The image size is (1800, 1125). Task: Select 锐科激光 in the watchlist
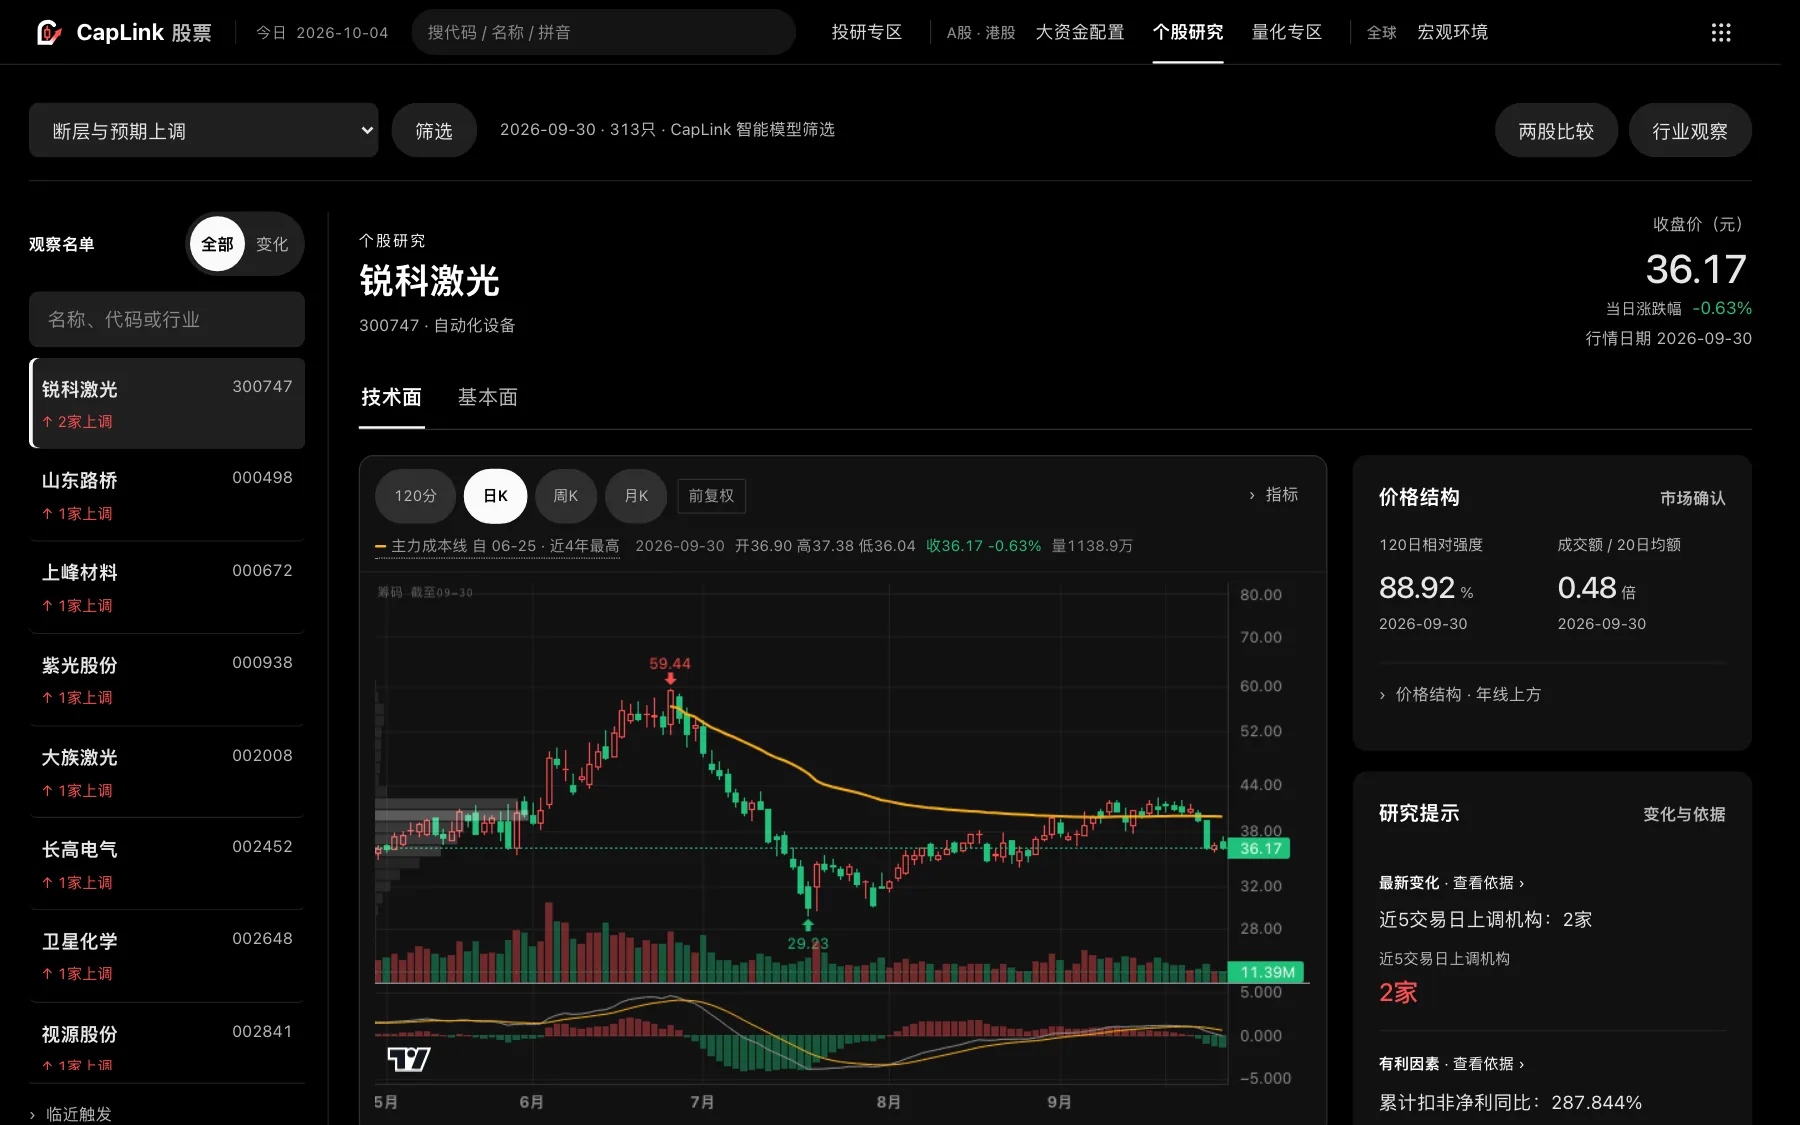click(x=167, y=403)
